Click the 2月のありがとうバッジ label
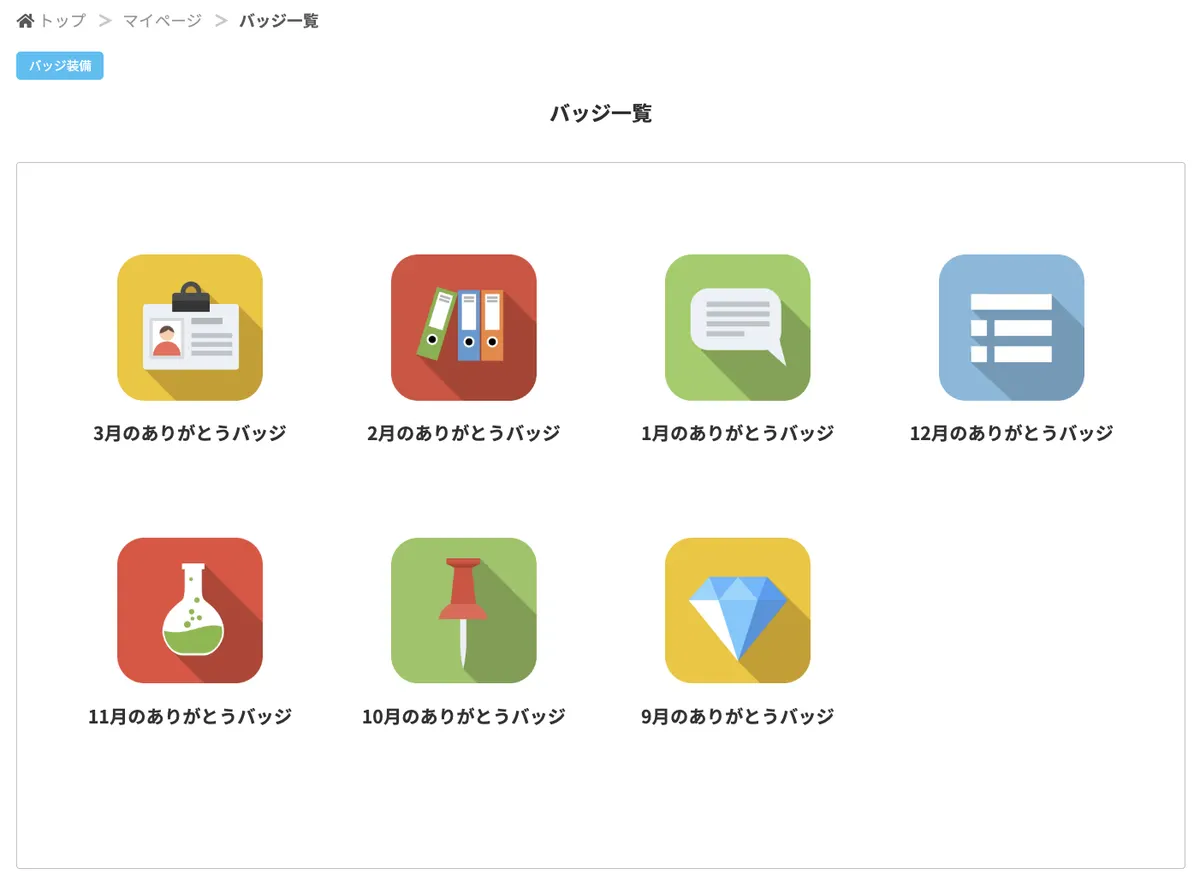Image resolution: width=1200 pixels, height=882 pixels. coord(464,433)
